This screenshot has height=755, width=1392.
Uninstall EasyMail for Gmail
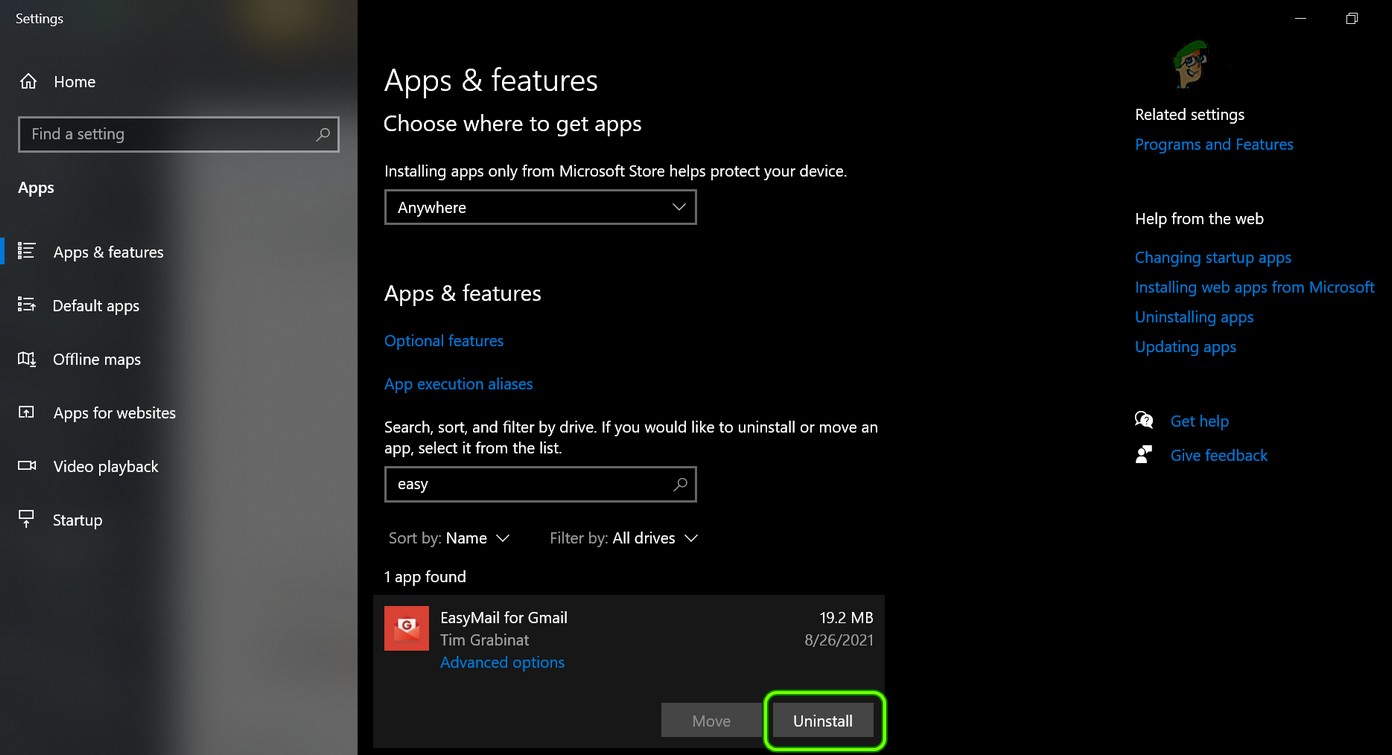823,720
